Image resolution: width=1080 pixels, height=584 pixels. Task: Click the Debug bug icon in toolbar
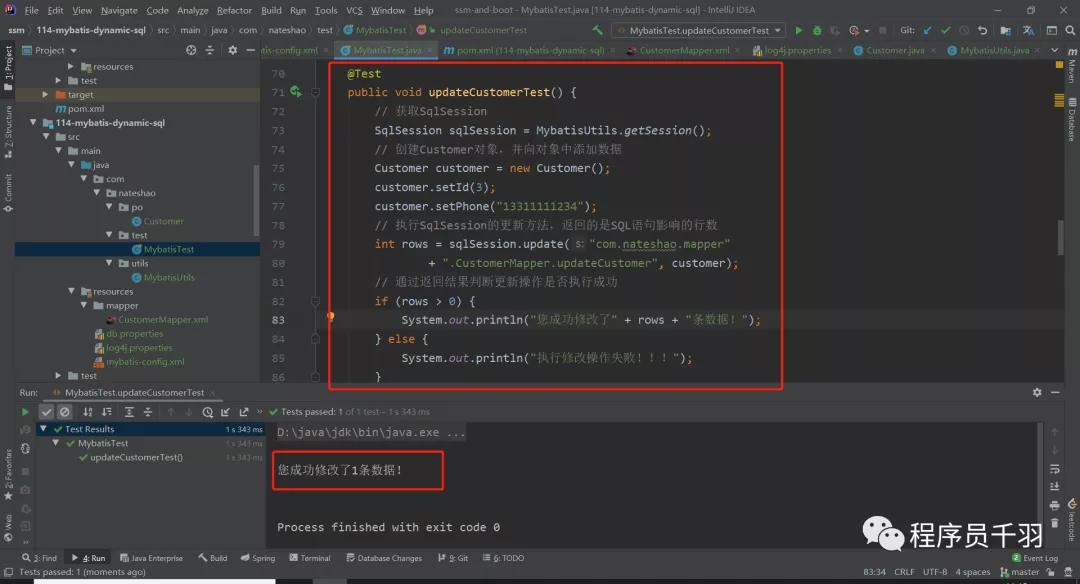[x=817, y=31]
